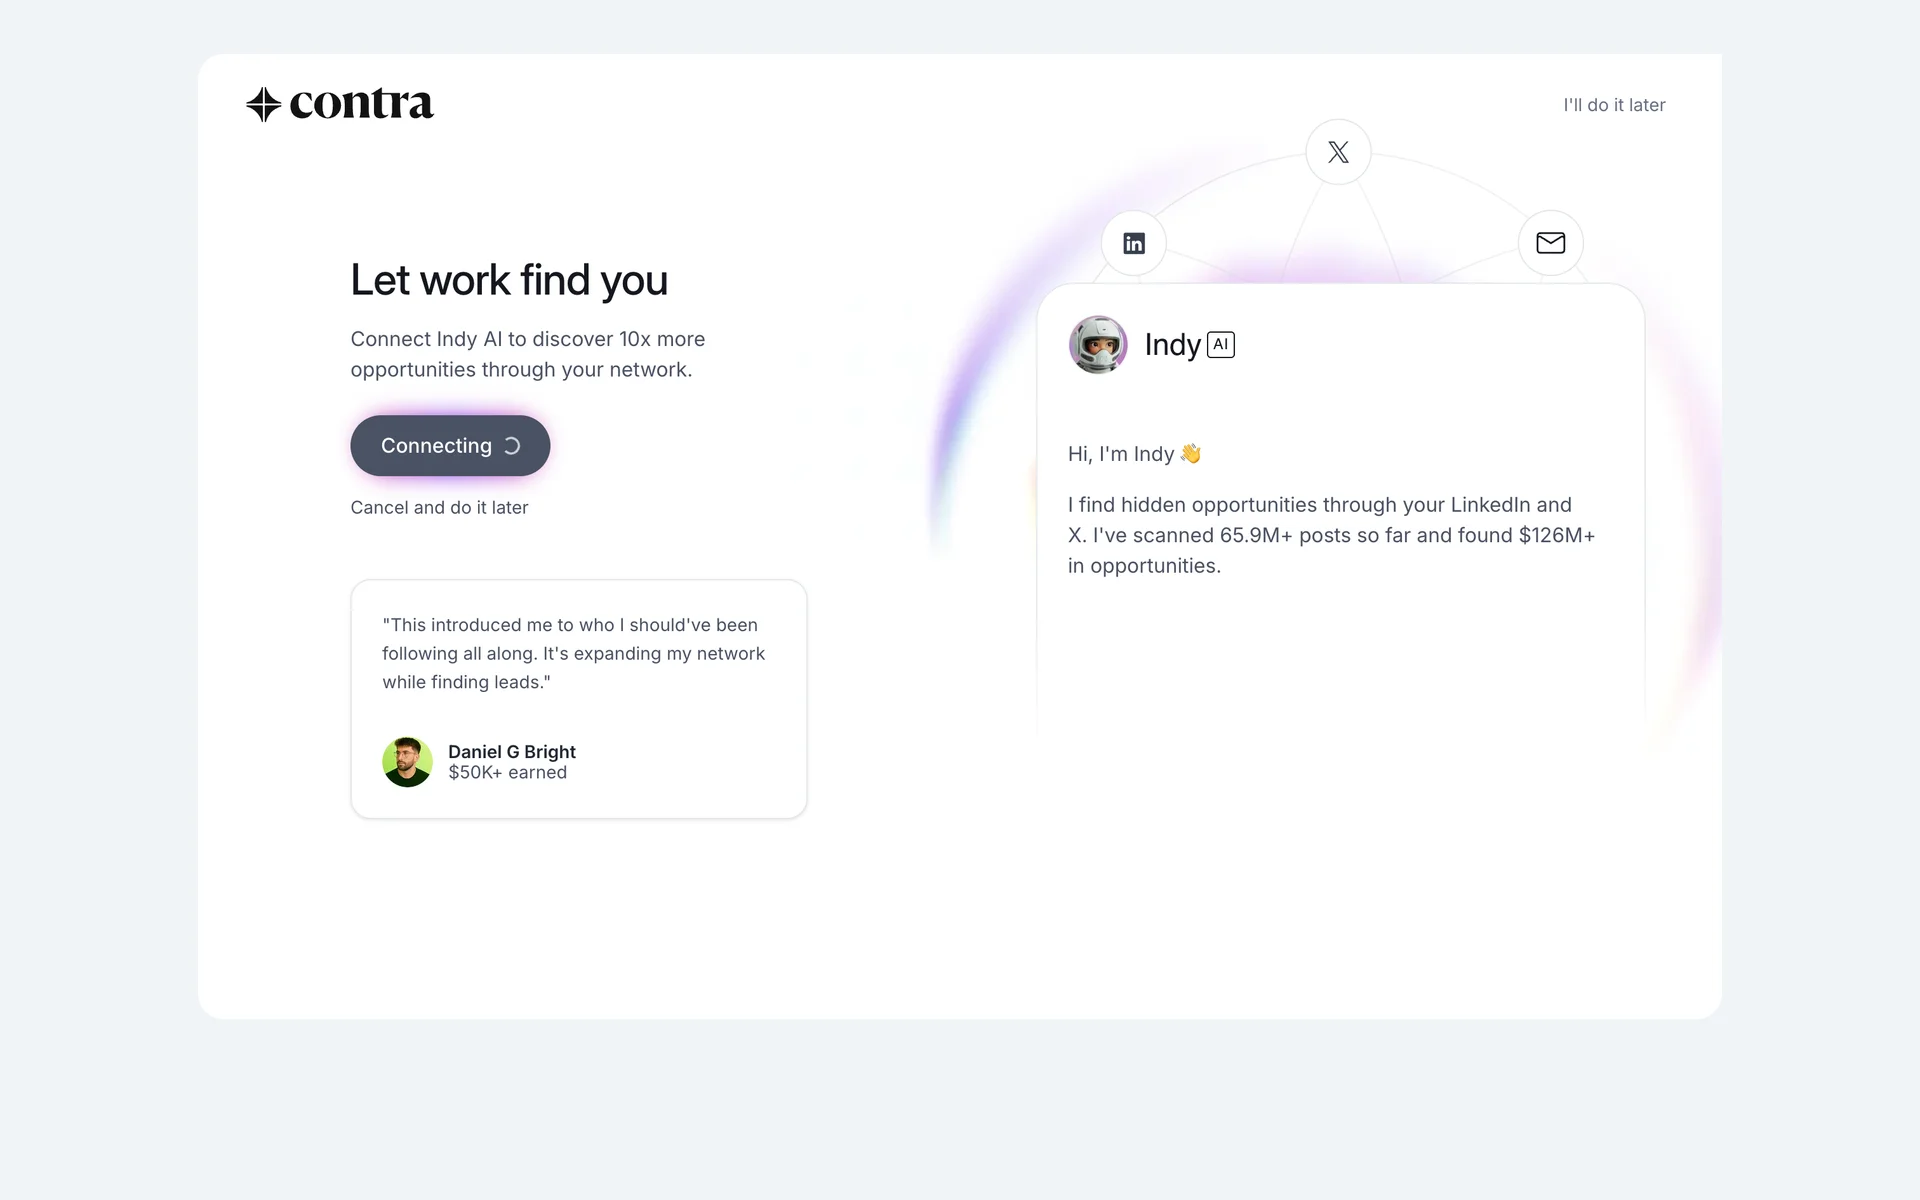Open Daniel G Bright's profile photo
The image size is (1920, 1200).
(x=407, y=762)
